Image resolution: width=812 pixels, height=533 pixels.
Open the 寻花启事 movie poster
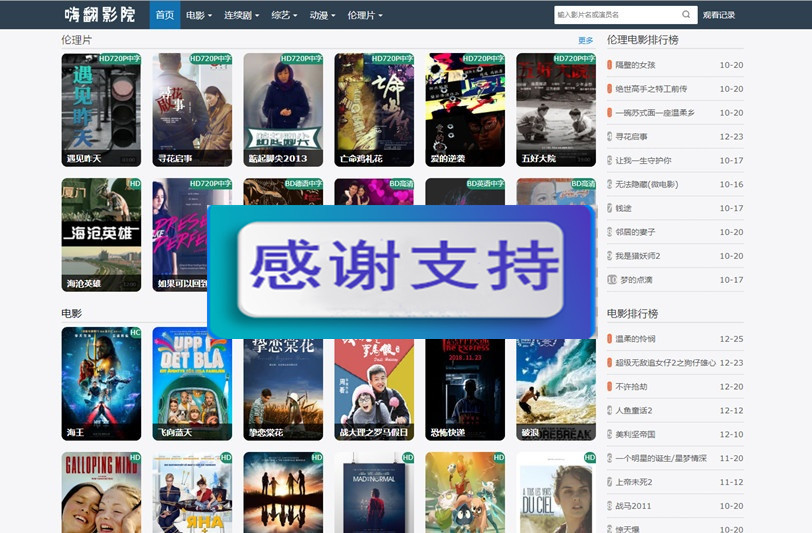point(192,110)
